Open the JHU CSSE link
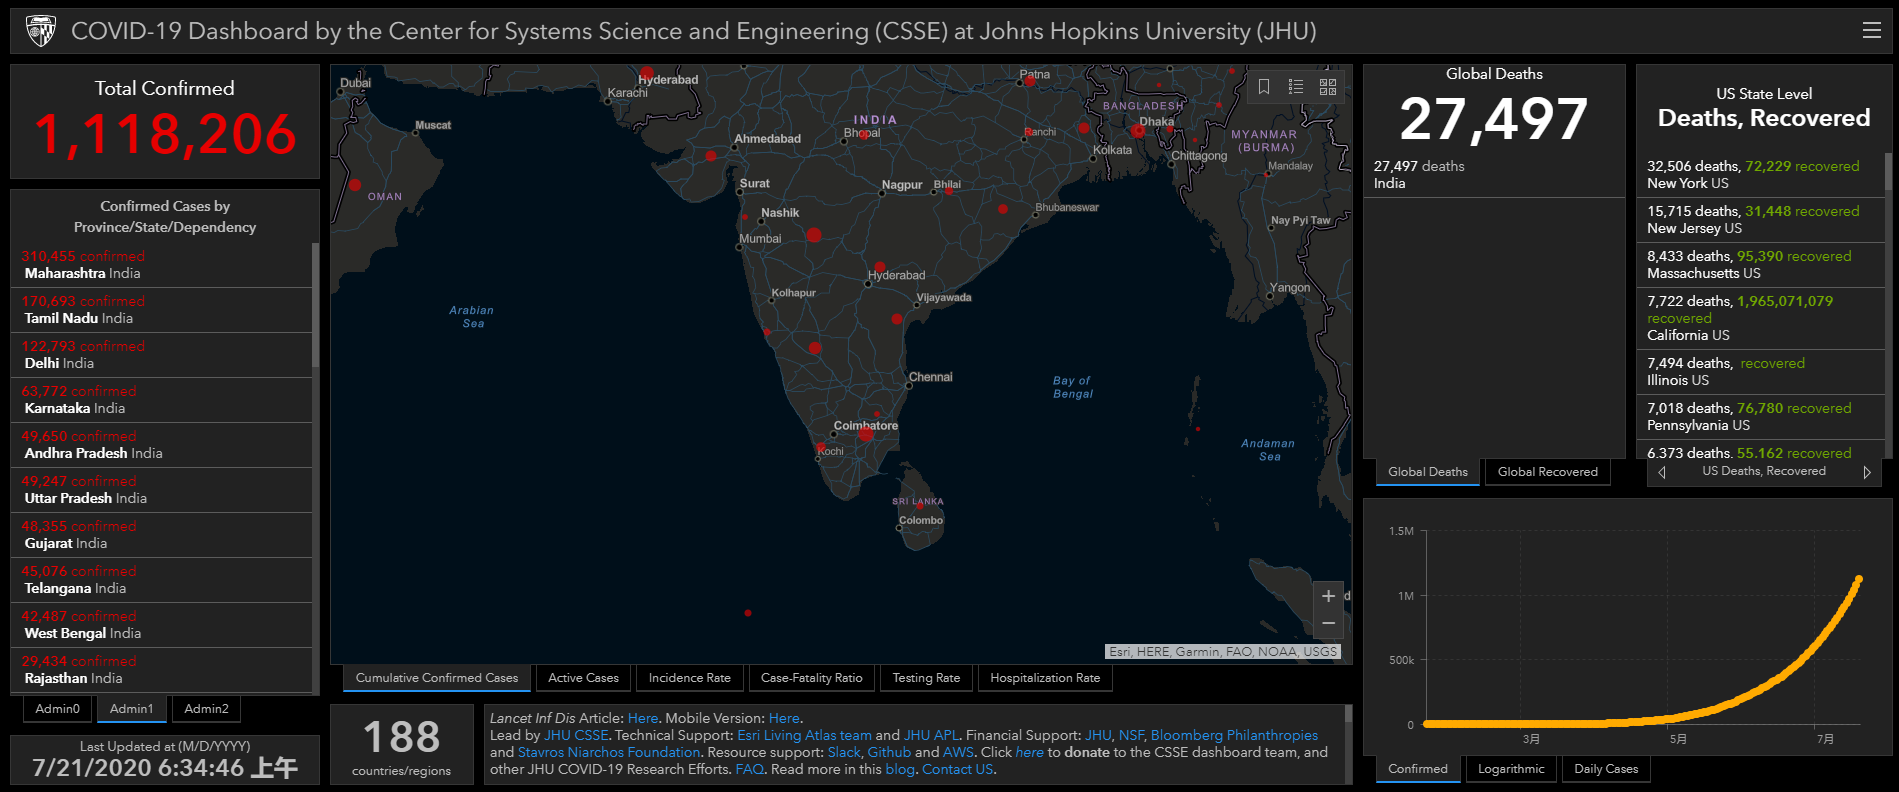The width and height of the screenshot is (1899, 792). click(576, 735)
